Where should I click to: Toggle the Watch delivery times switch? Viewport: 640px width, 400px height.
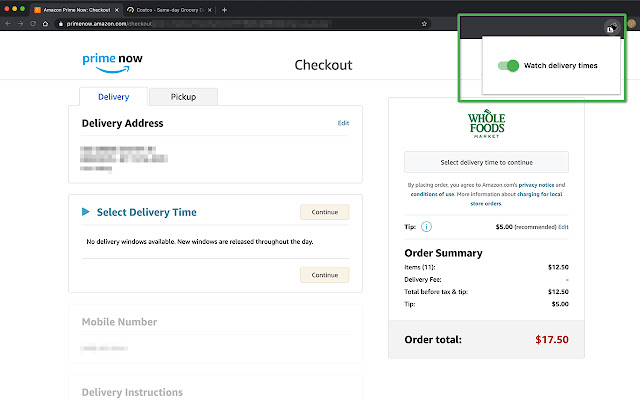coord(508,65)
